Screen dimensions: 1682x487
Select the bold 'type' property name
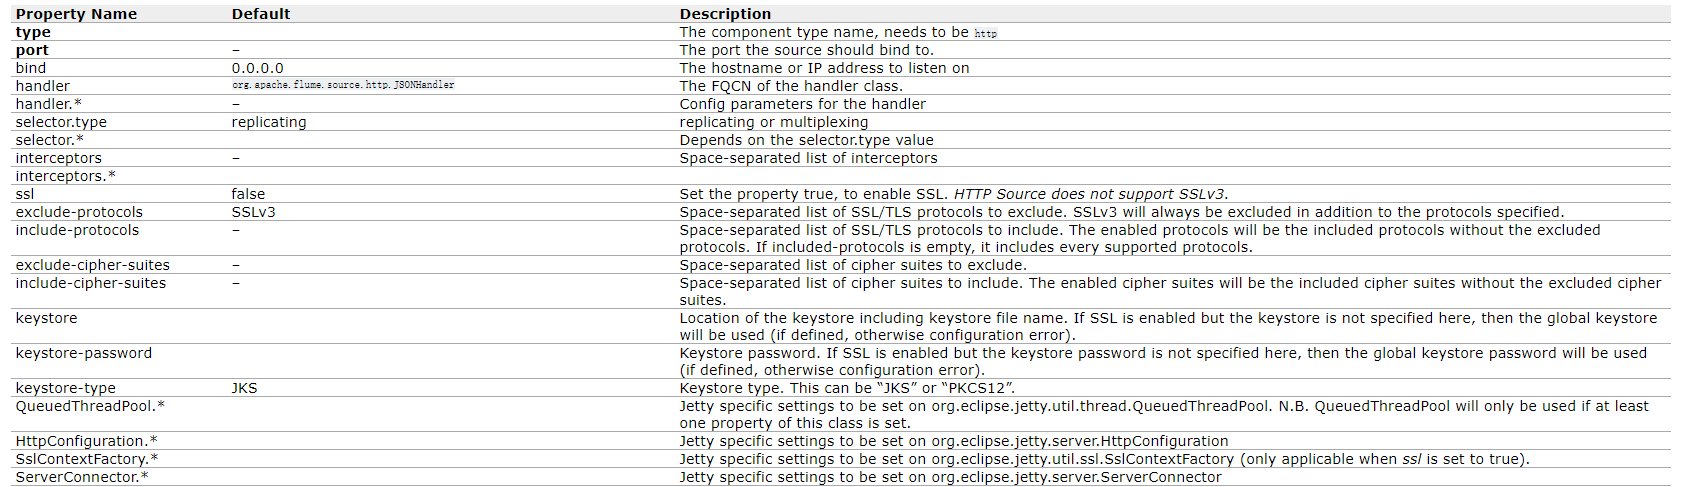(33, 32)
